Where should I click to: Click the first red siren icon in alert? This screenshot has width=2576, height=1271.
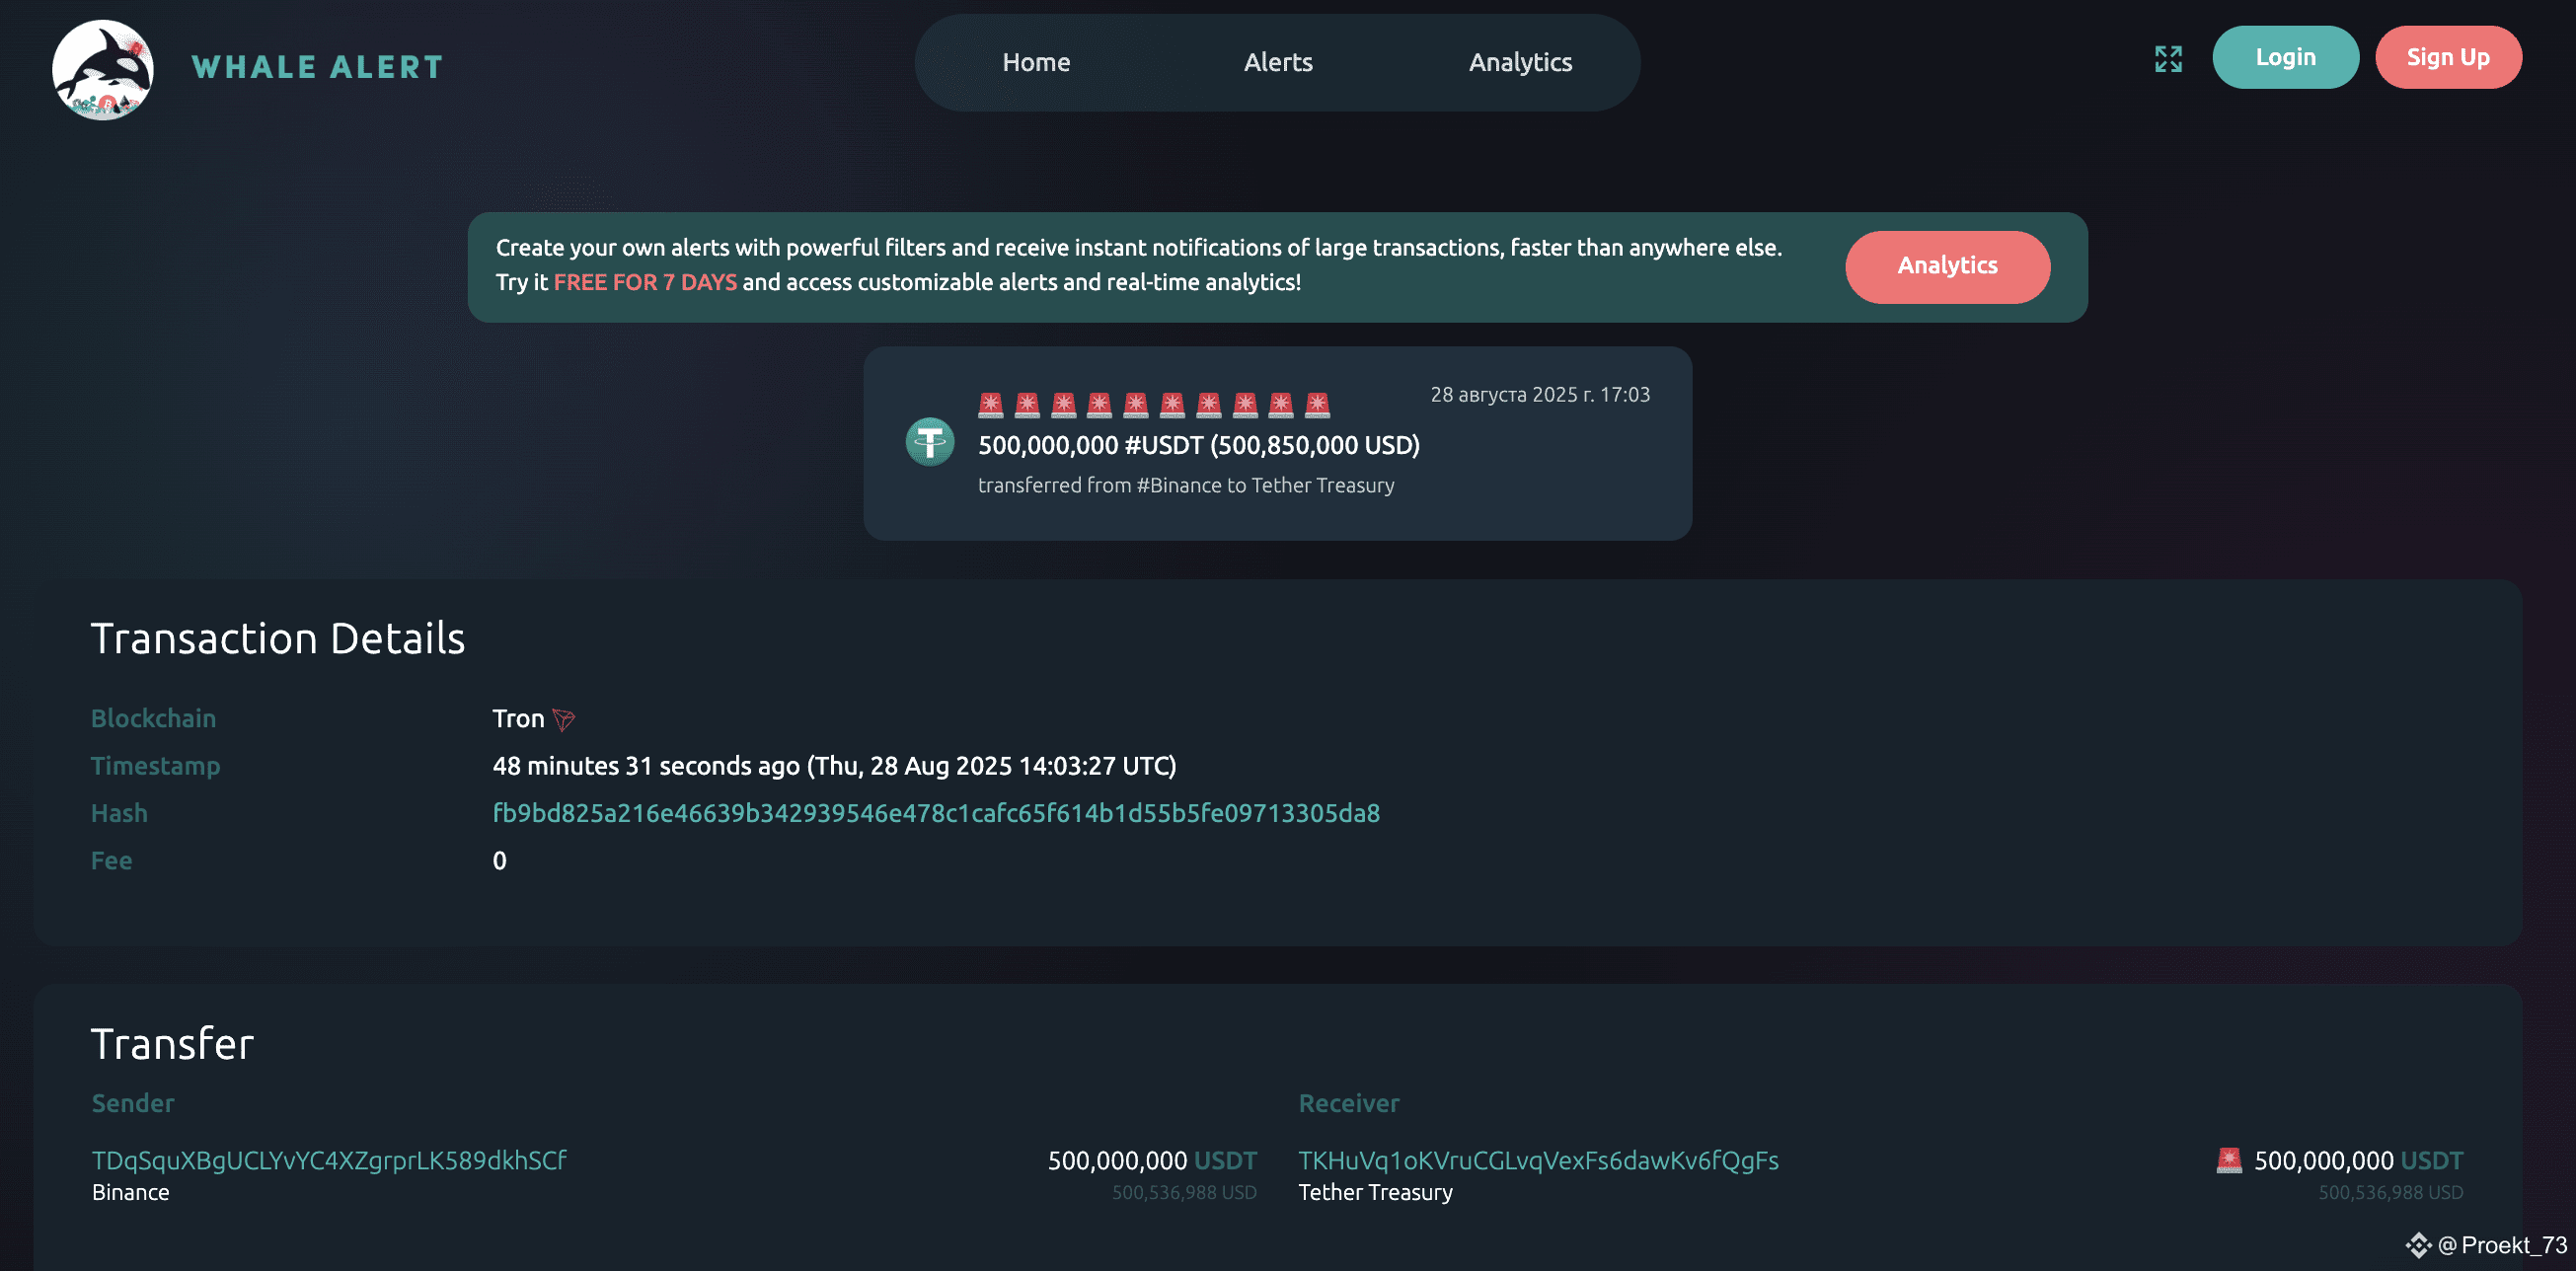991,405
